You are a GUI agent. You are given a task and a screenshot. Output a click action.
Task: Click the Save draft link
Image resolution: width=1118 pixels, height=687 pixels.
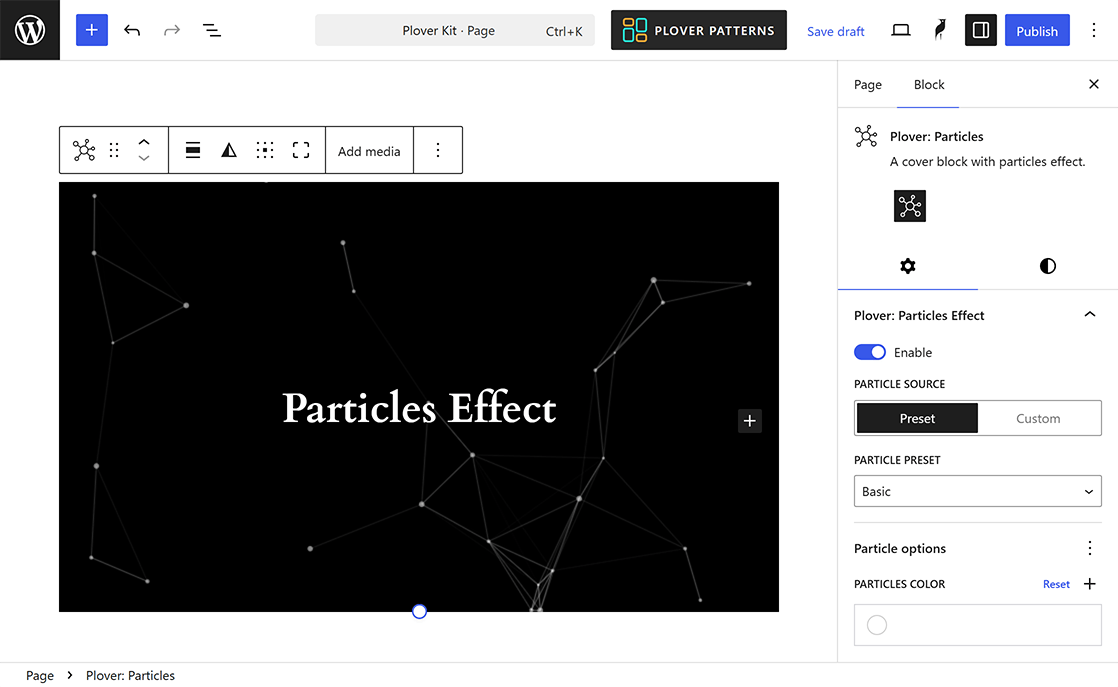pyautogui.click(x=835, y=31)
